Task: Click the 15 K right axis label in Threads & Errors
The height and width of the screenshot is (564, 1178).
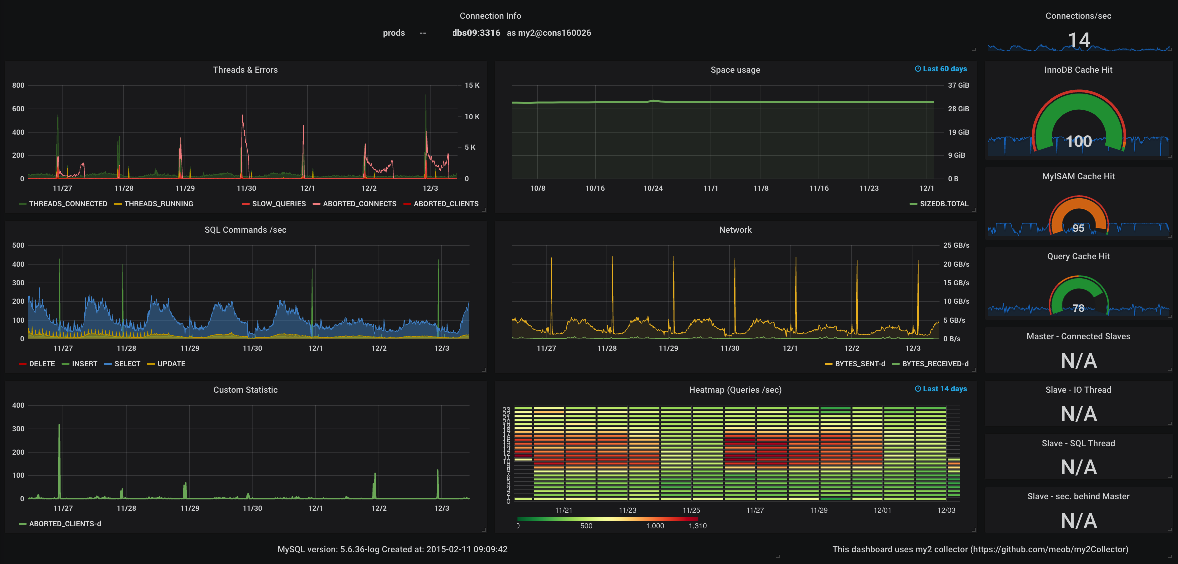Action: click(x=473, y=86)
